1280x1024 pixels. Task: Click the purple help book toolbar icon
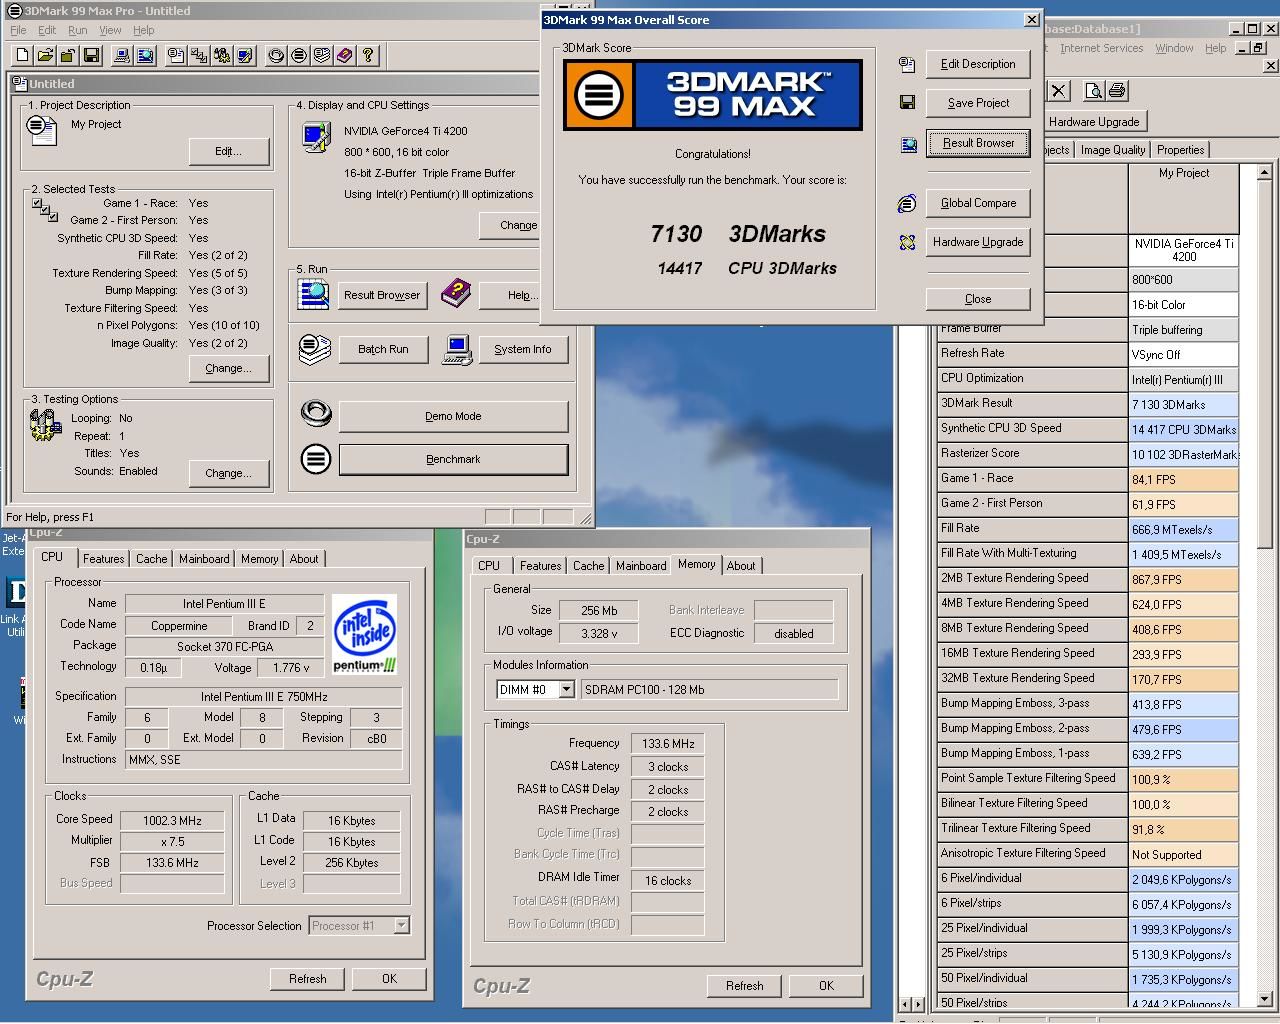coord(344,56)
